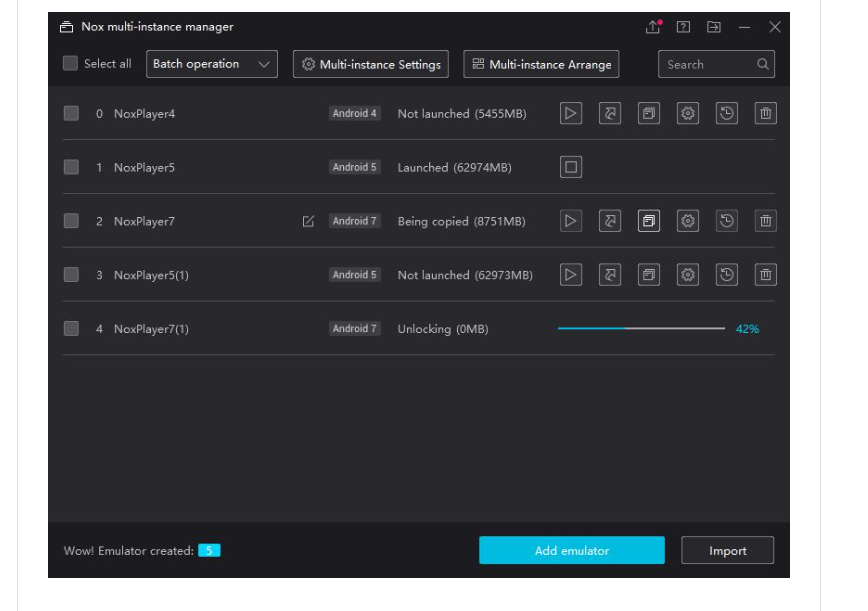Screen dimensions: 868x611
Task: Click the emulator created count badge 5
Action: point(209,550)
